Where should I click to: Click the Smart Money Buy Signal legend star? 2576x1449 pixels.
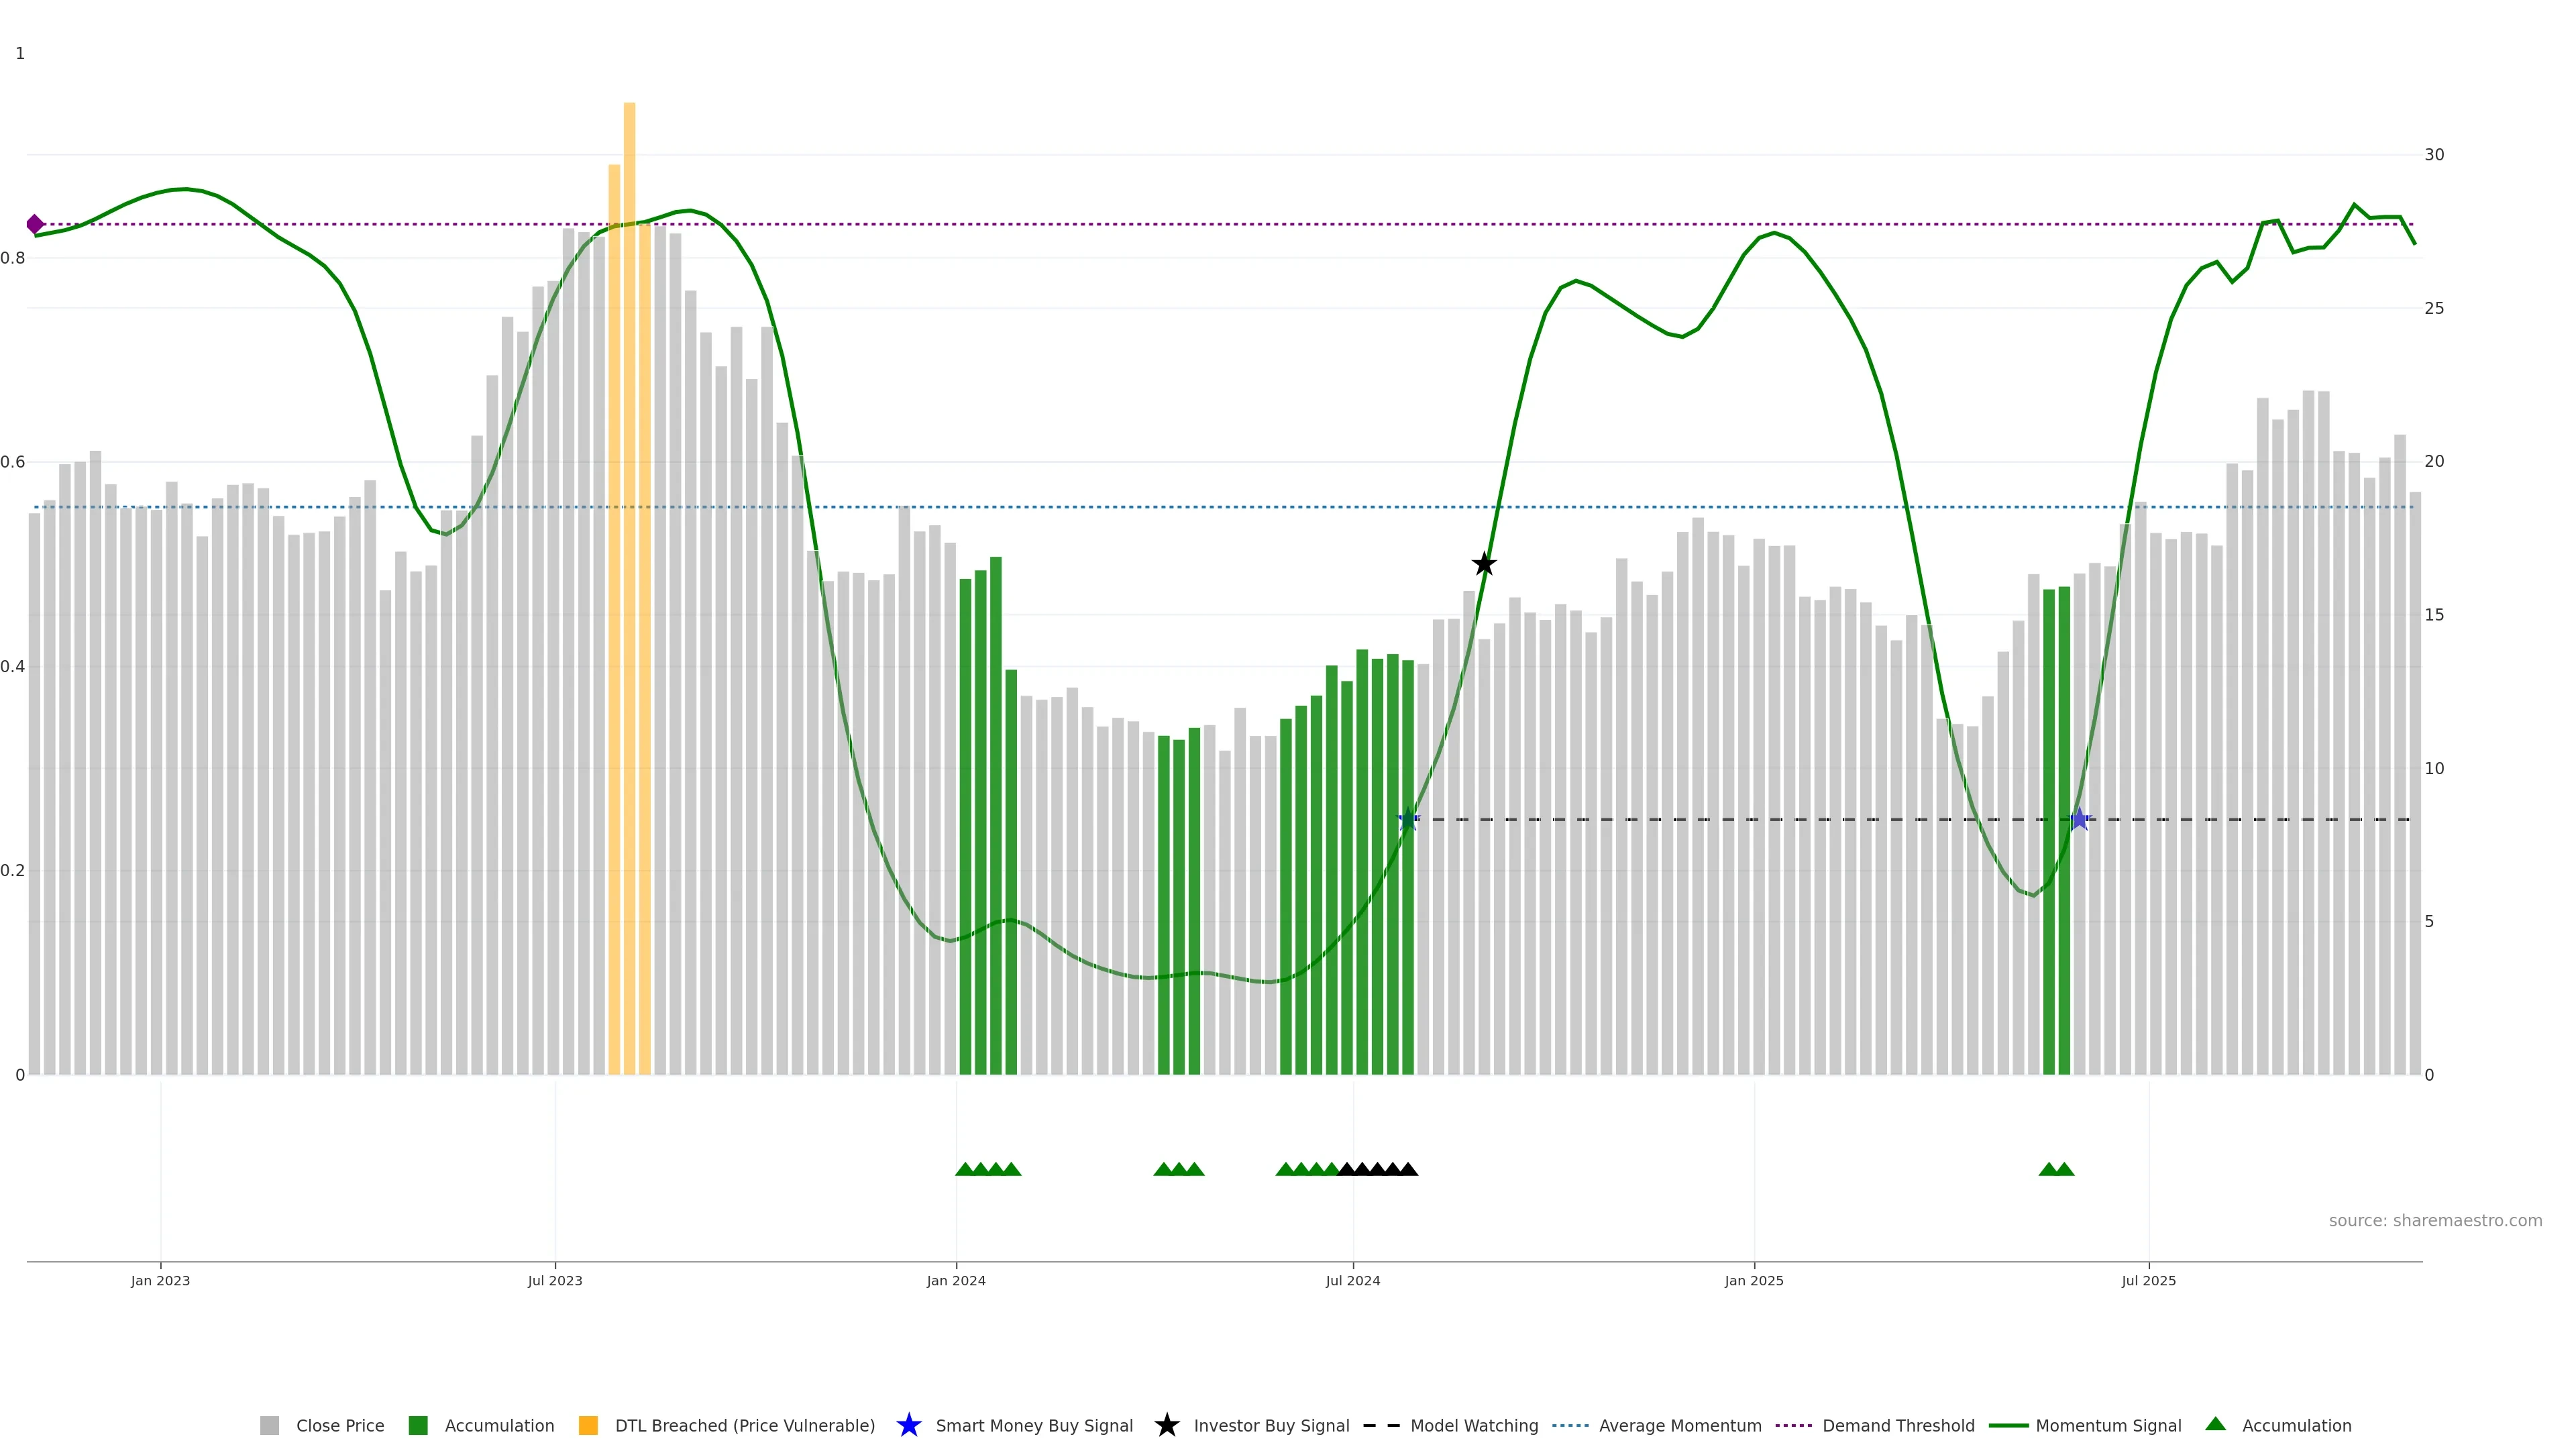click(908, 1425)
